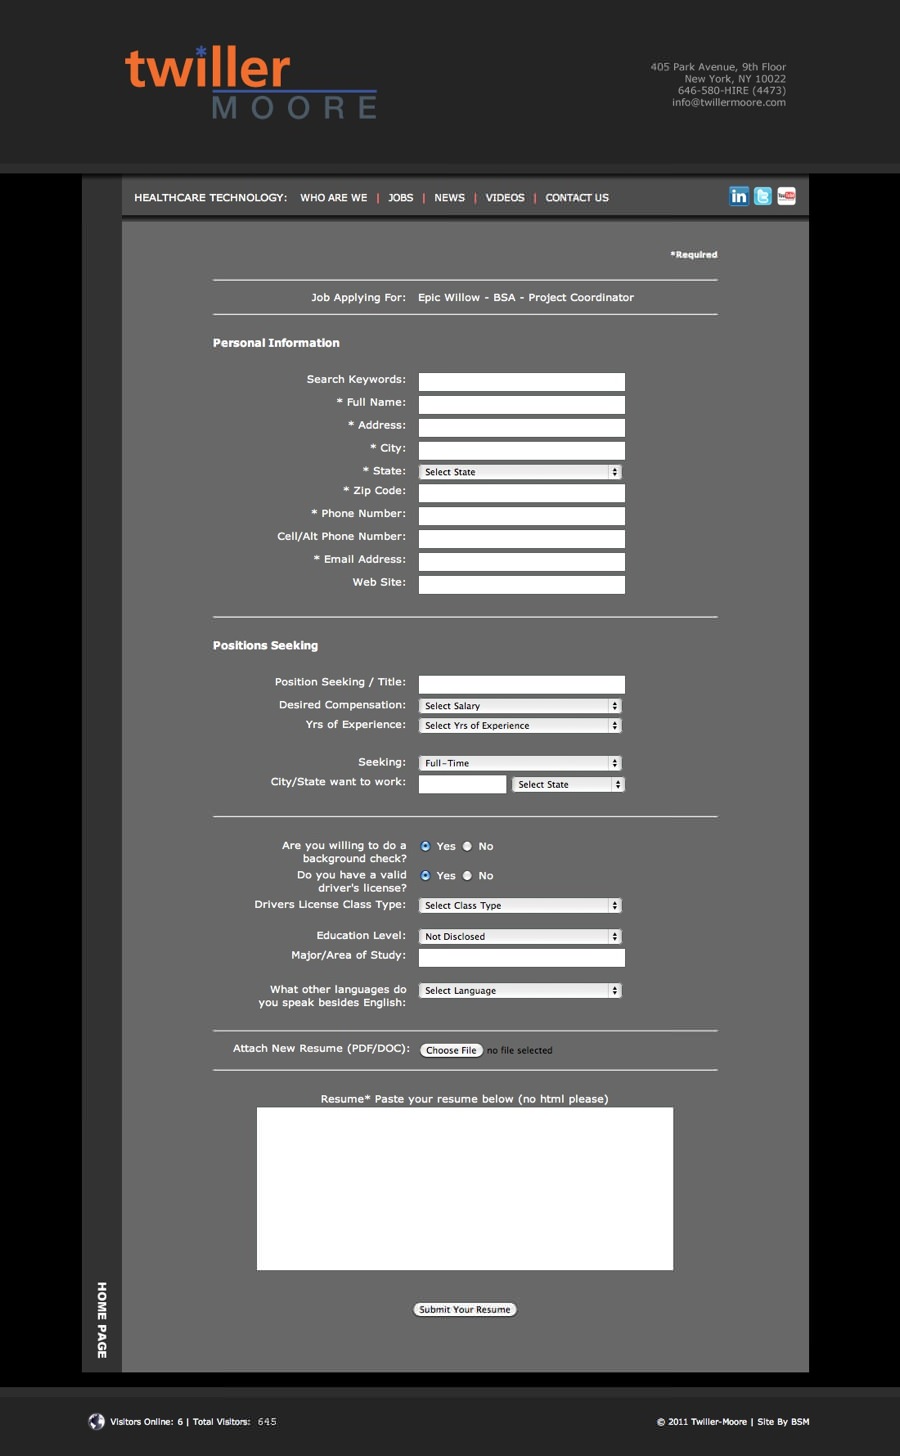Image resolution: width=900 pixels, height=1456 pixels.
Task: Open the Twitter social icon
Action: 763,196
